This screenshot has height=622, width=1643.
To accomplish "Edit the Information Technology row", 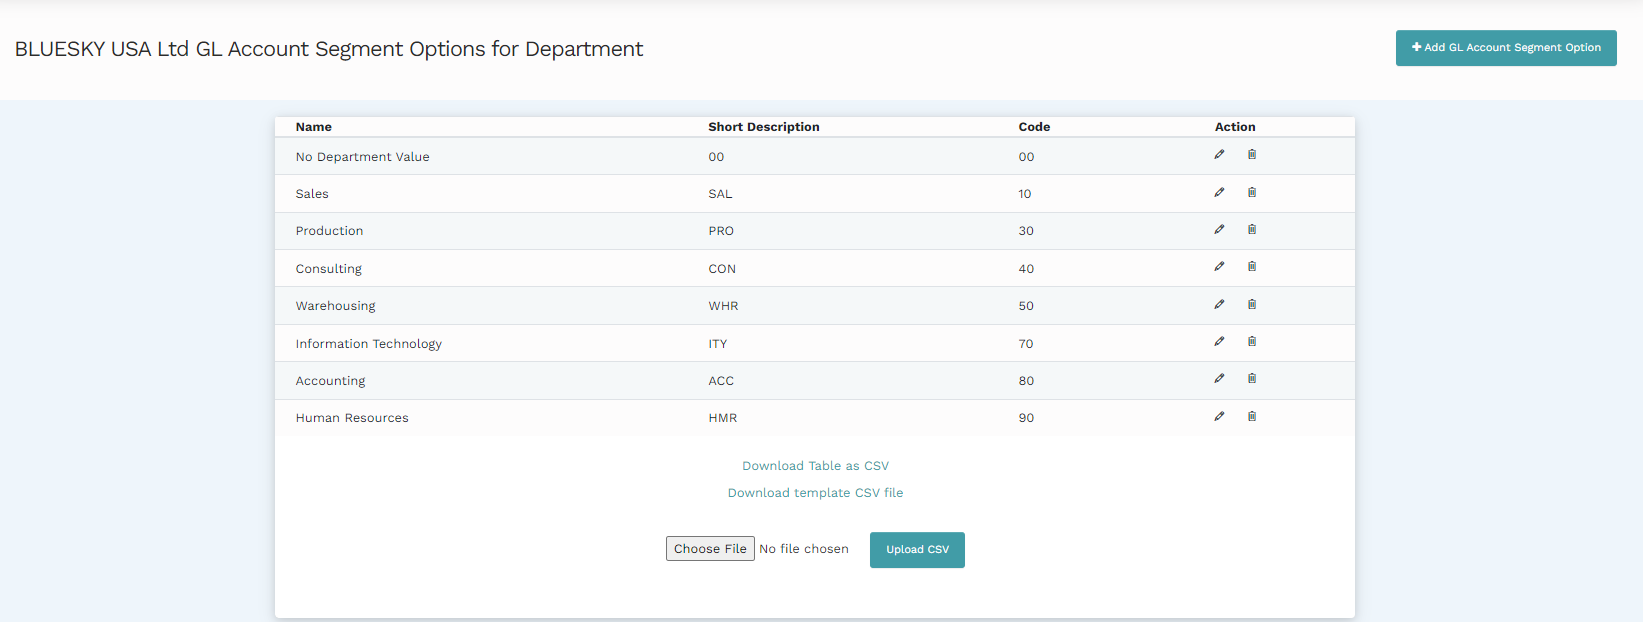I will tap(1219, 341).
